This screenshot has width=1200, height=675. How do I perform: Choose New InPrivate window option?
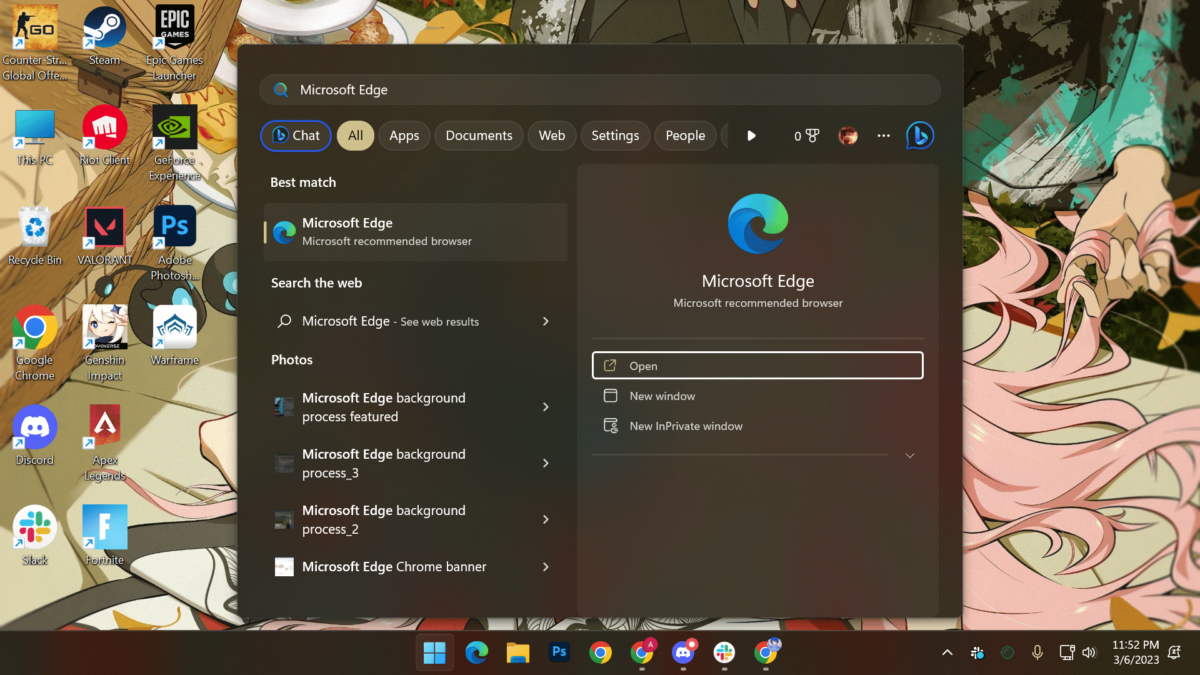[x=685, y=426]
